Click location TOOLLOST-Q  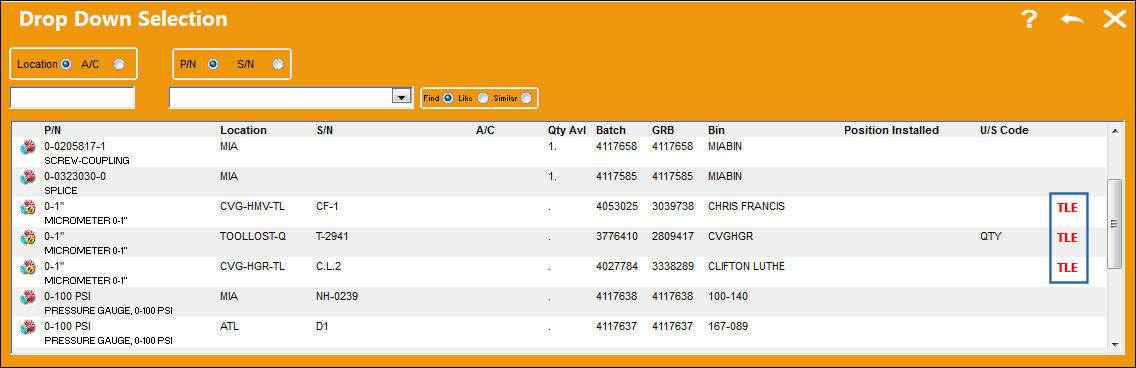pyautogui.click(x=253, y=236)
